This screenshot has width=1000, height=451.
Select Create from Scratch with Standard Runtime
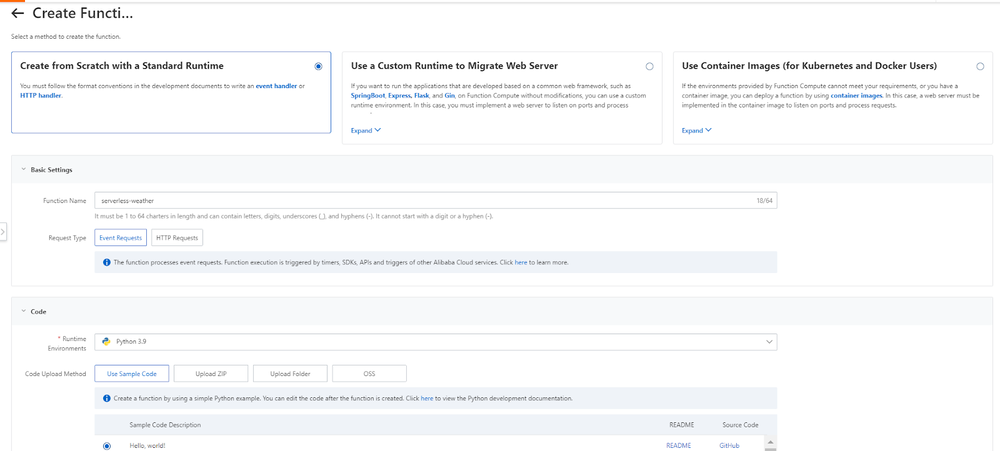click(x=318, y=66)
